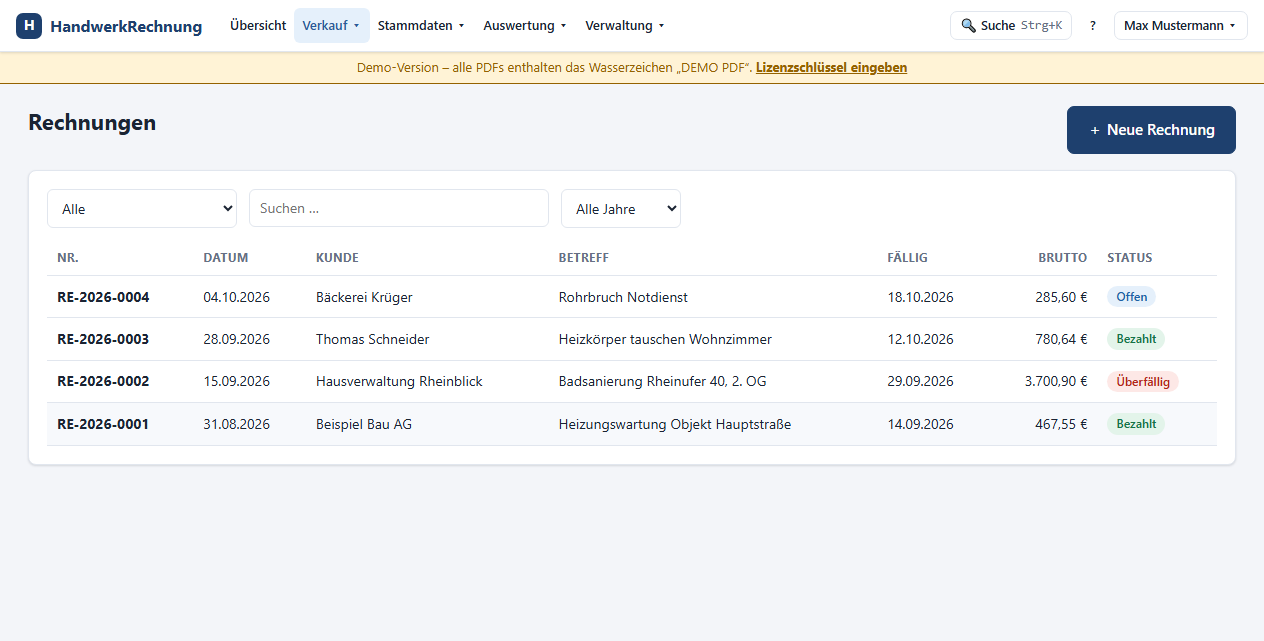Click the Fällig column header

907,258
